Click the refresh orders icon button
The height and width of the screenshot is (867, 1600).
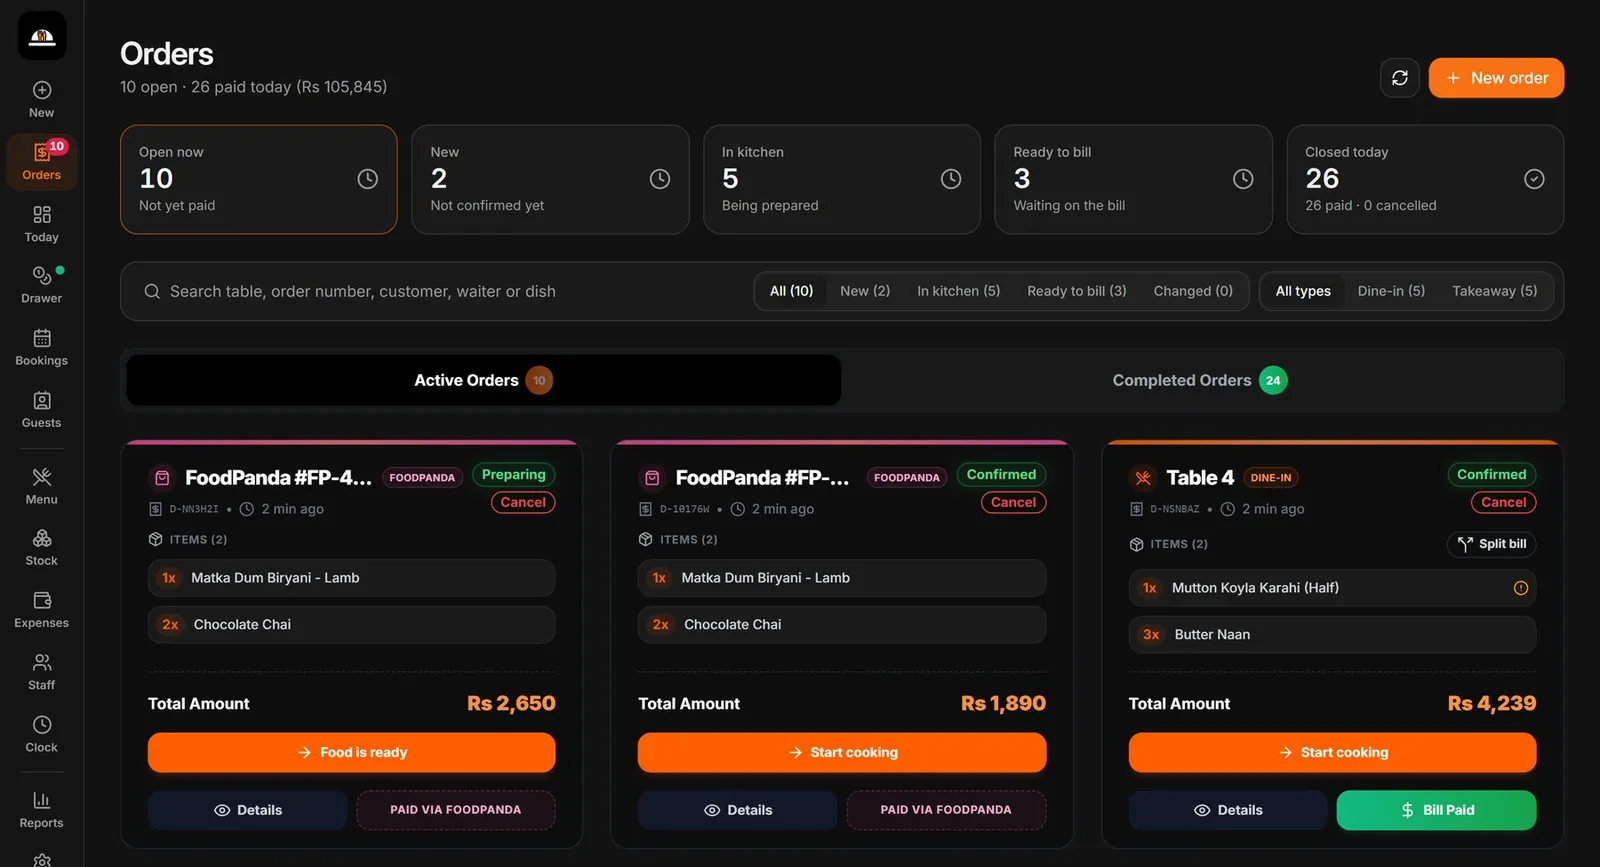tap(1399, 78)
